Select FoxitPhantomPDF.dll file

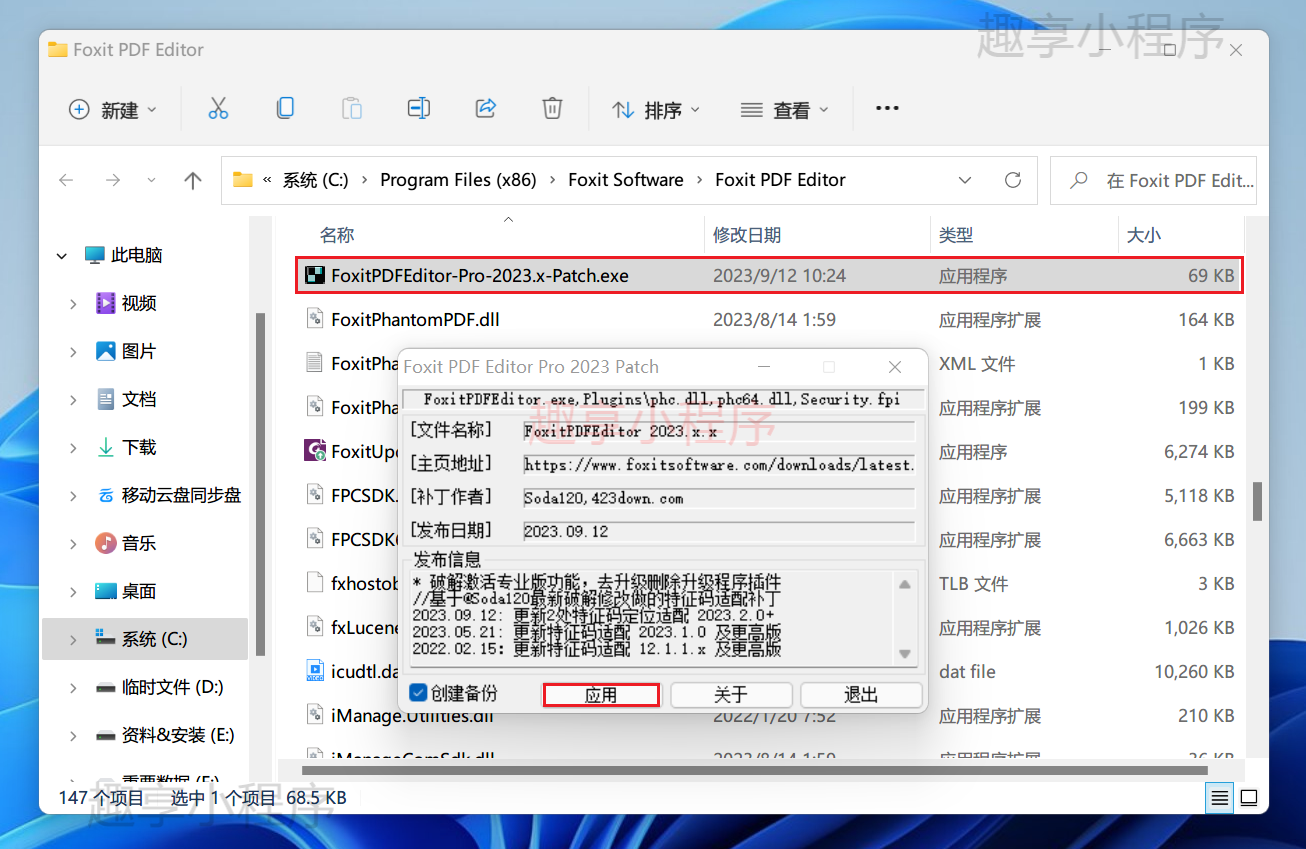pyautogui.click(x=415, y=320)
